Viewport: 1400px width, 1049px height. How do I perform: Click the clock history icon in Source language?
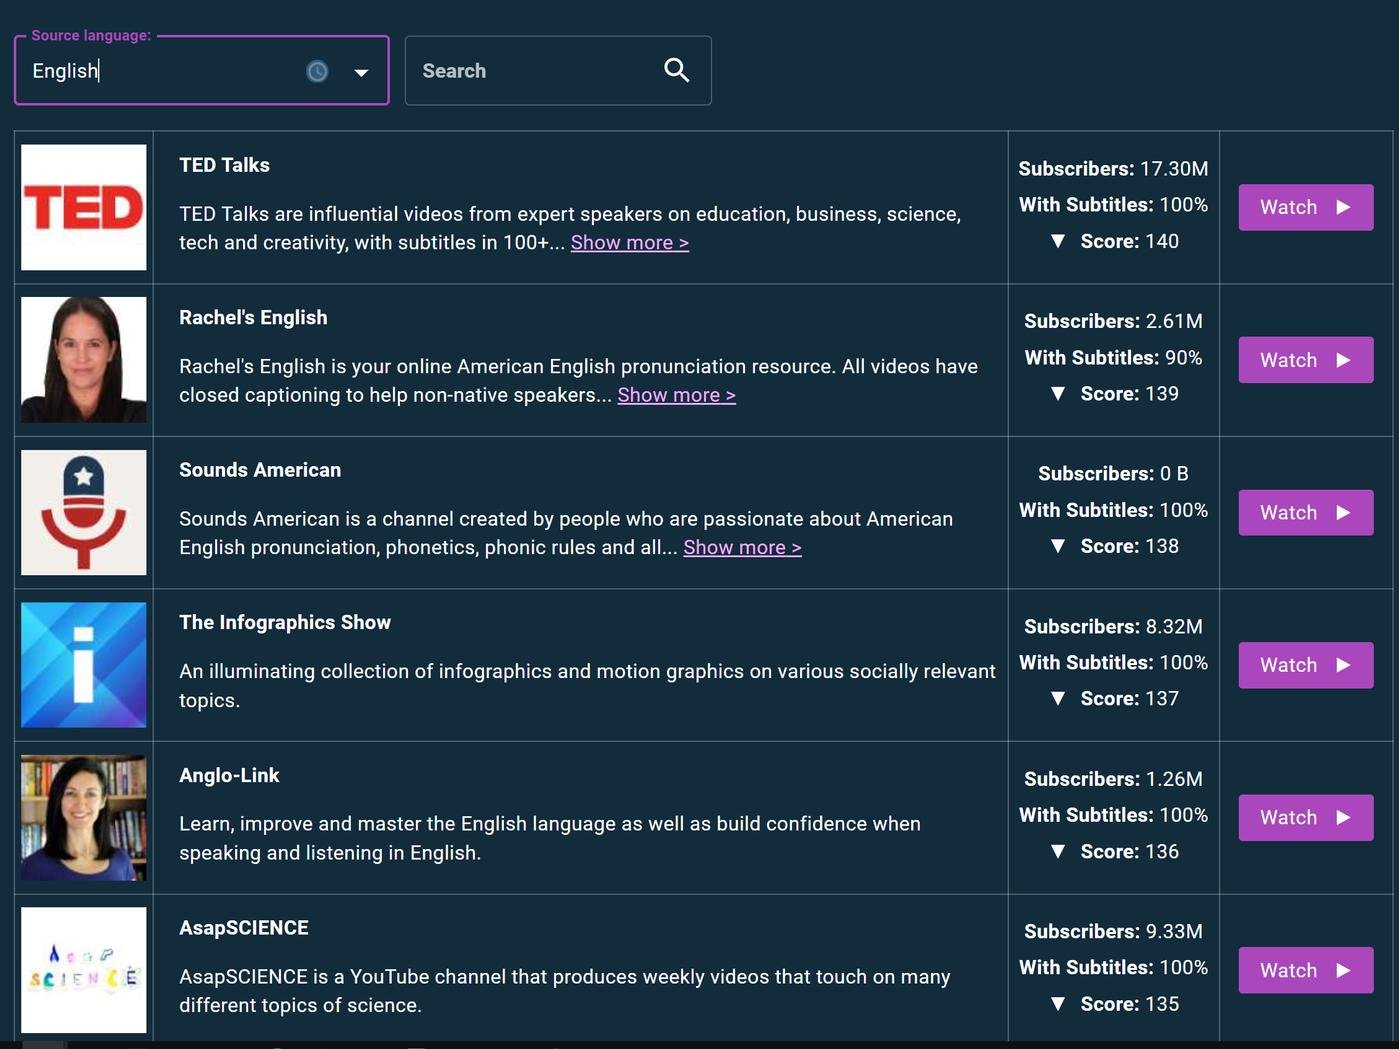coord(317,71)
